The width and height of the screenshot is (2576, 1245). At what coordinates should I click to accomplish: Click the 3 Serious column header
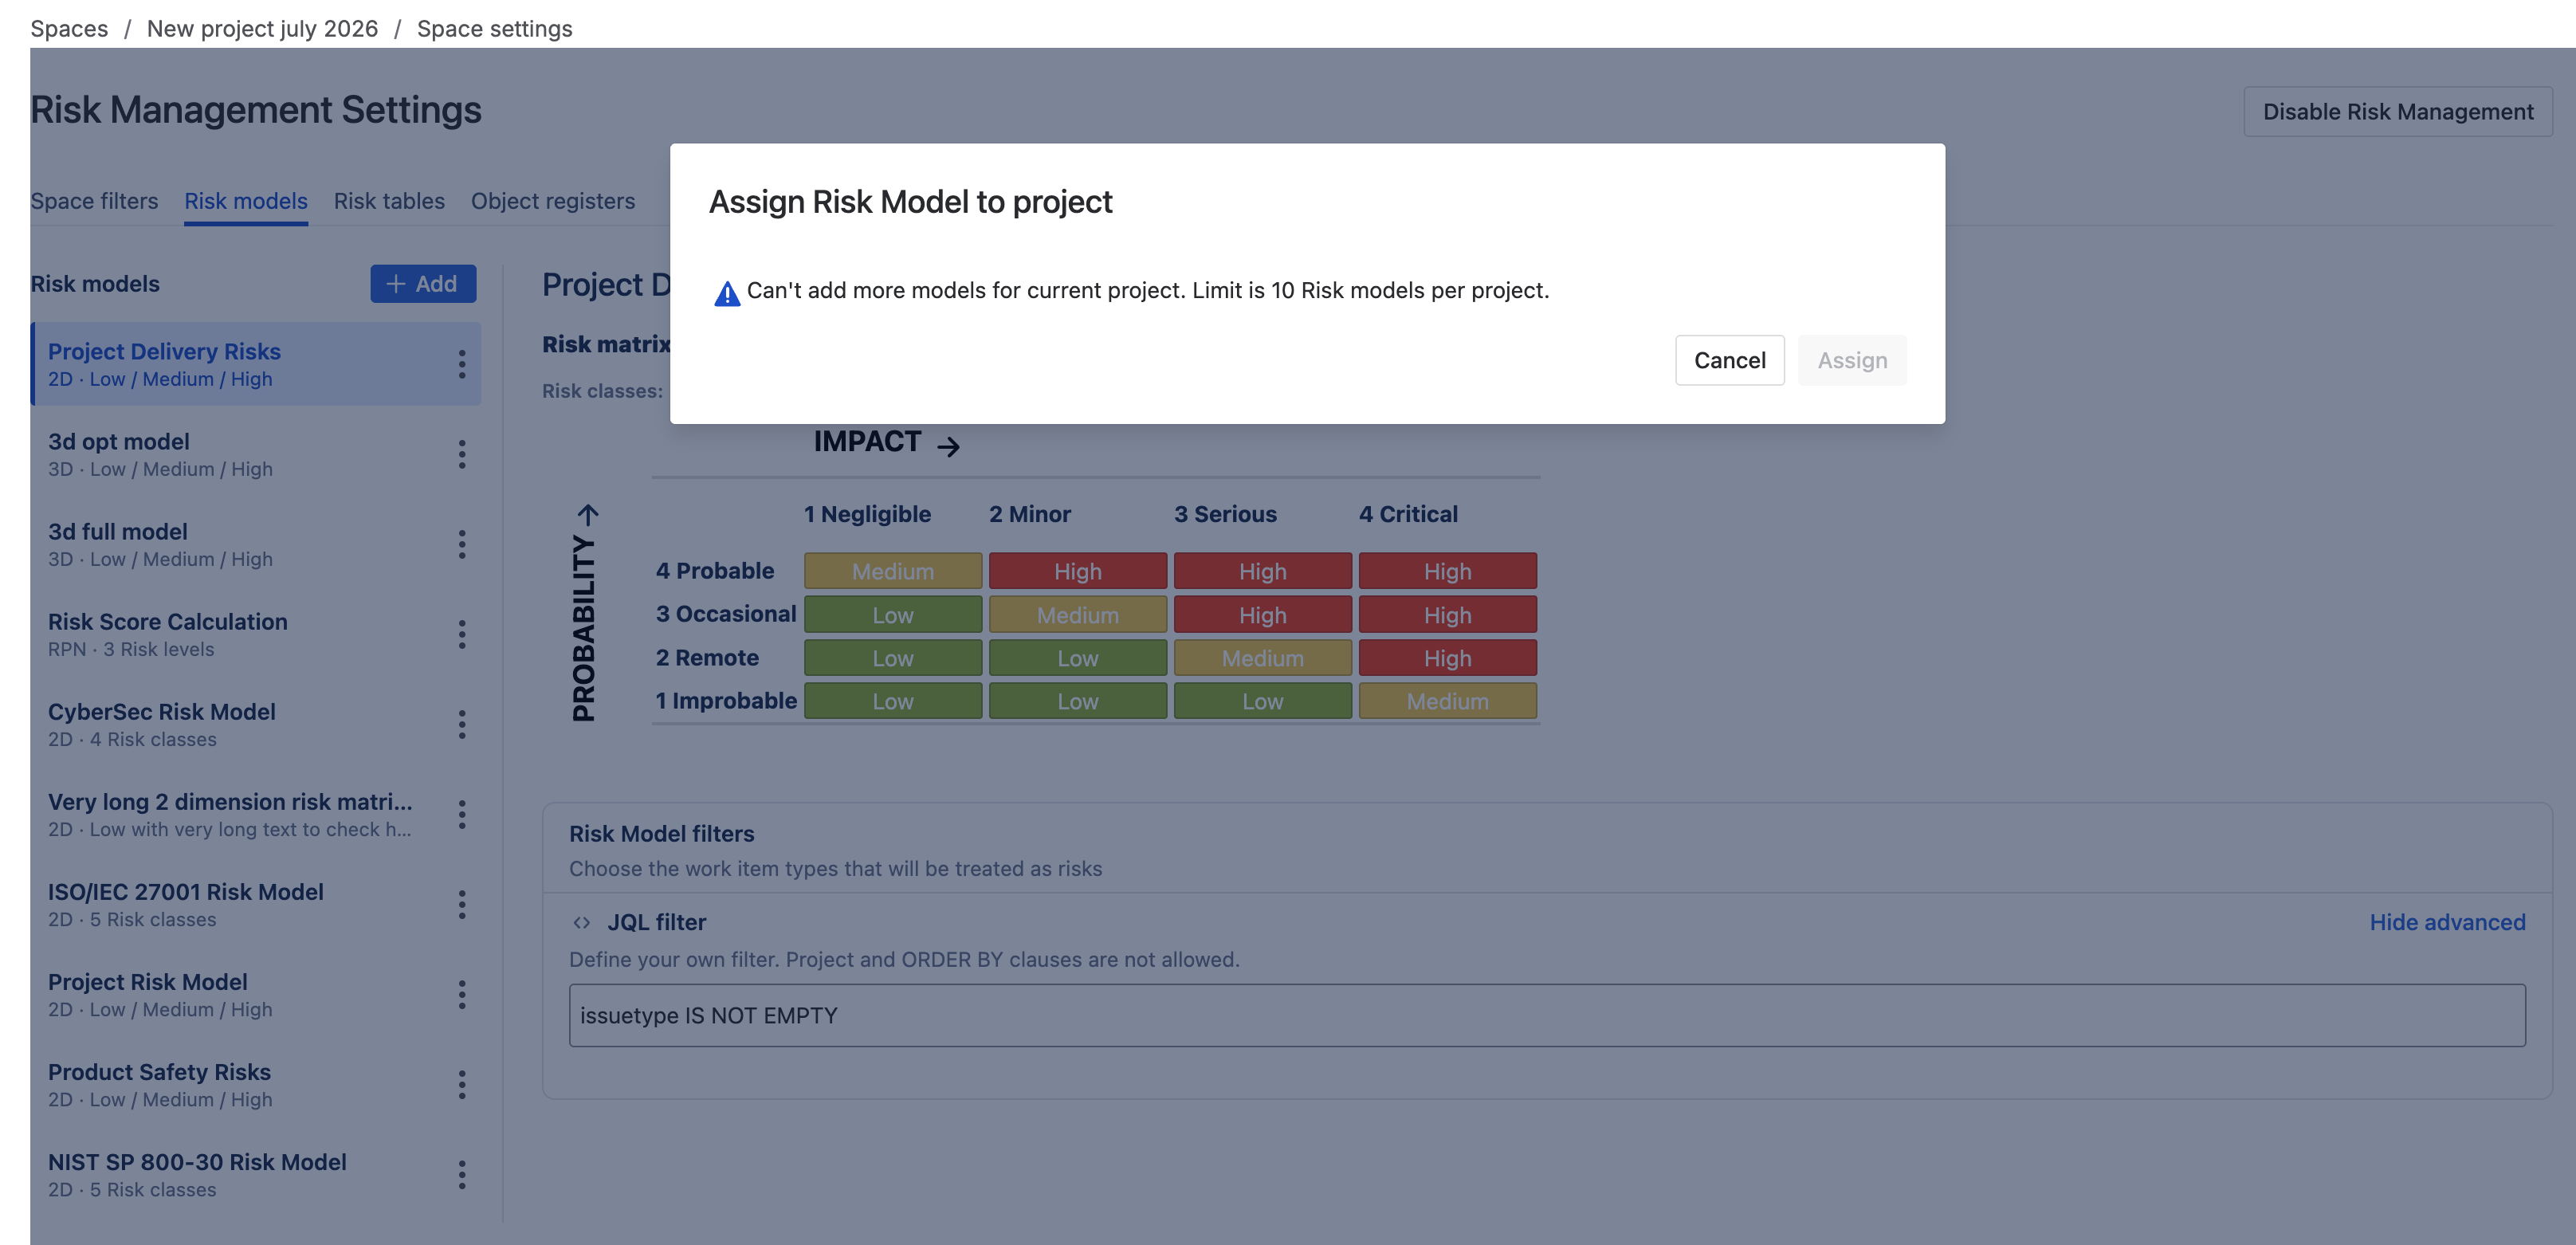tap(1225, 514)
